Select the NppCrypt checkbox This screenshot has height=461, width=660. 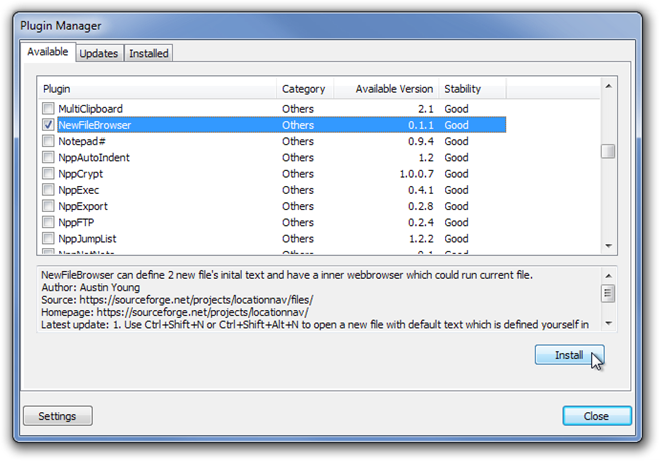click(48, 173)
